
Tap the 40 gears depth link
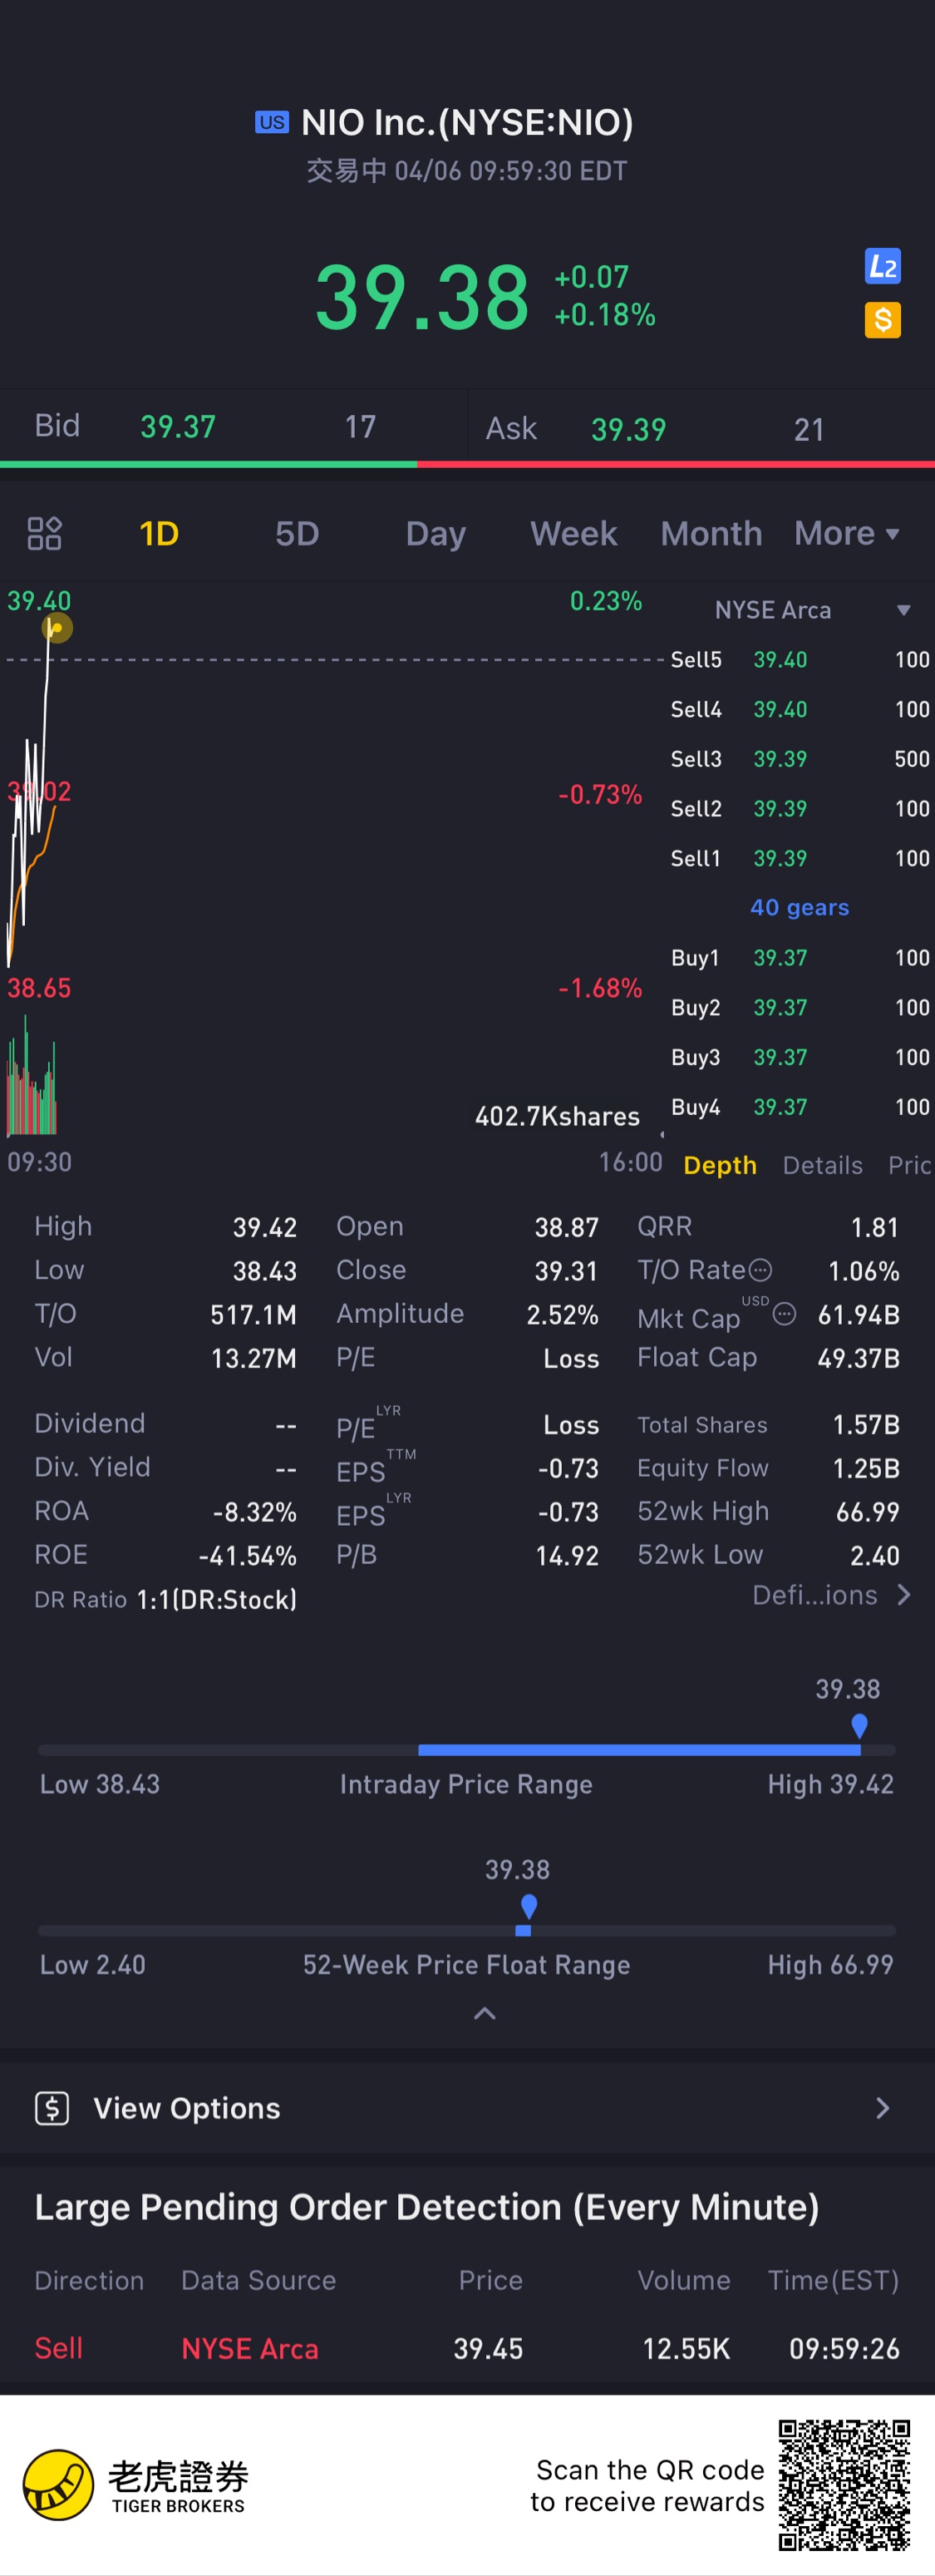pos(799,907)
